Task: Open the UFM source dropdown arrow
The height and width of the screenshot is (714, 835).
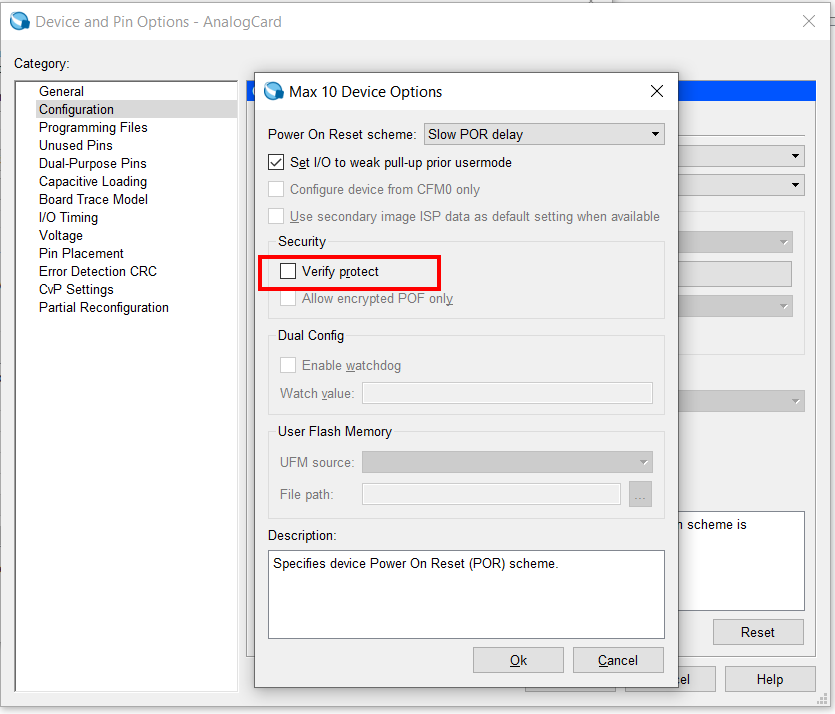Action: click(x=643, y=462)
